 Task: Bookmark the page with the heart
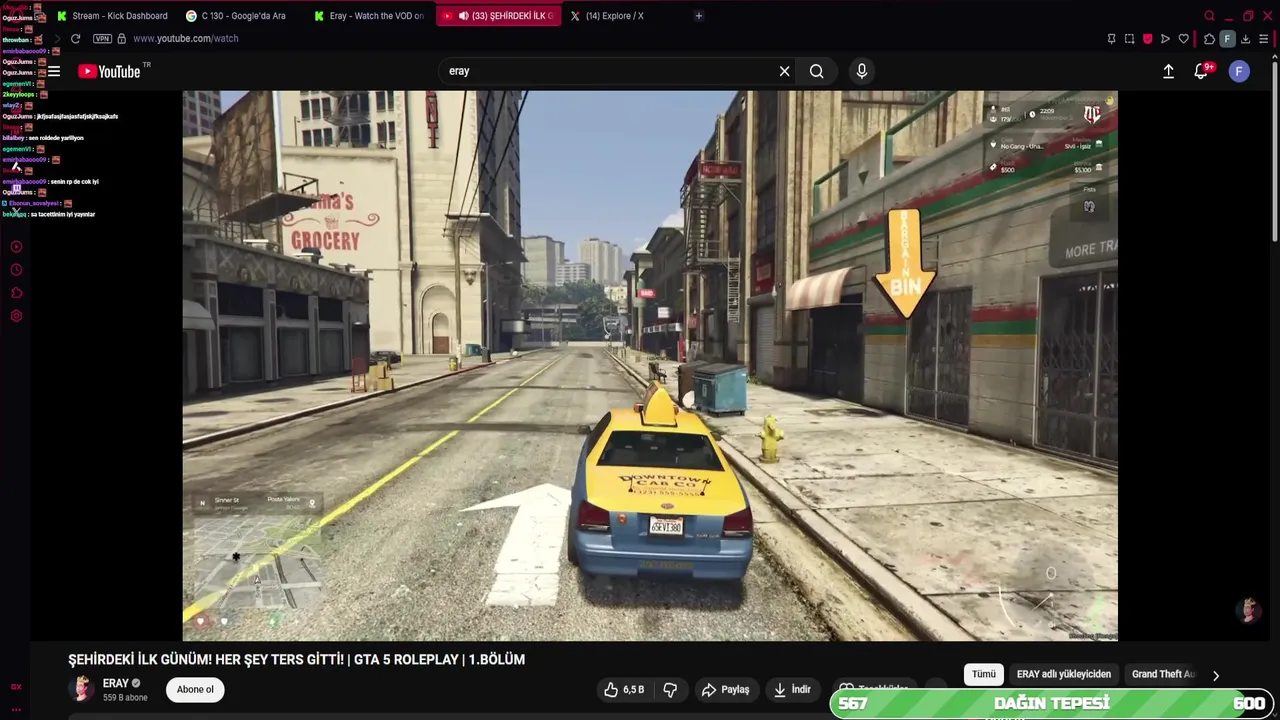1184,39
